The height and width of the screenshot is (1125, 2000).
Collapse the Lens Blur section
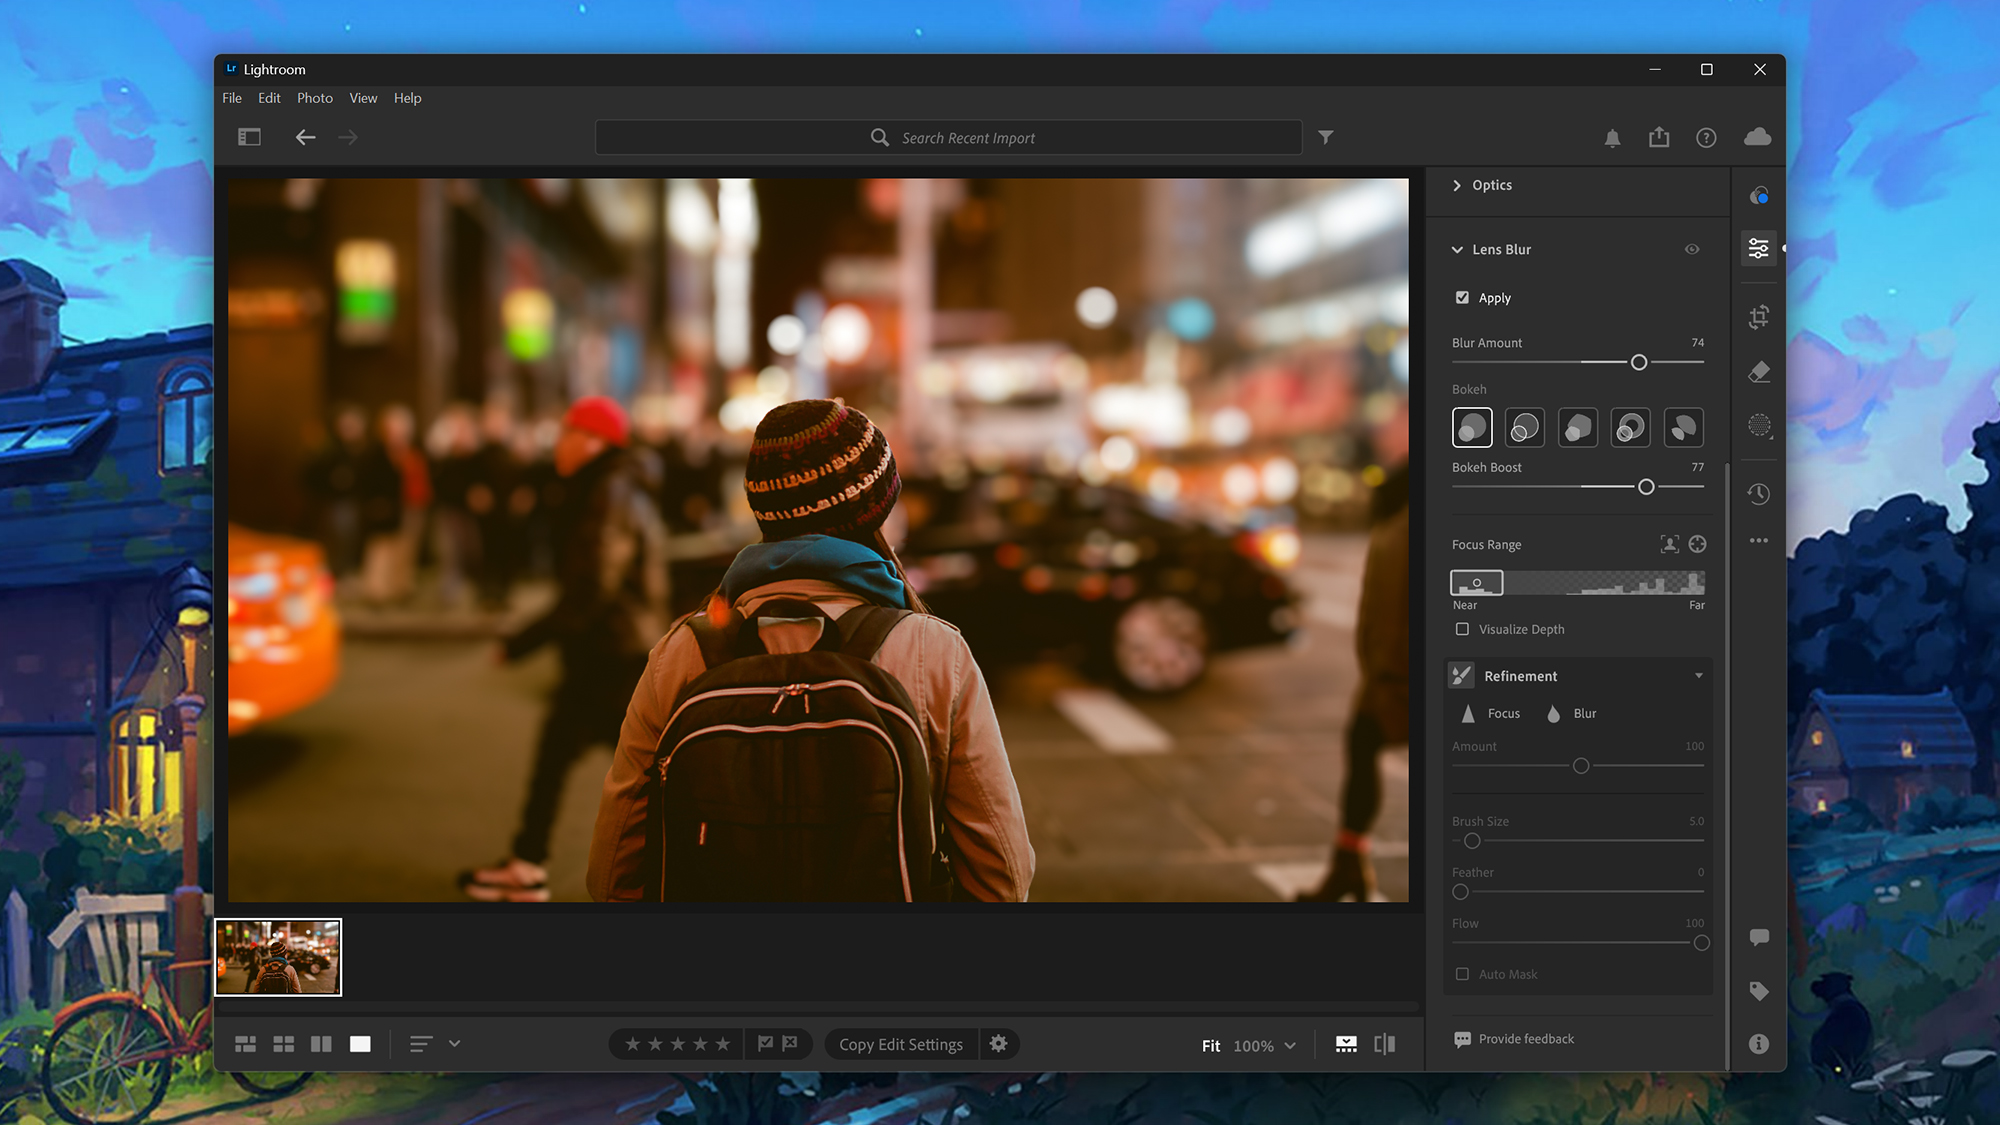1457,249
